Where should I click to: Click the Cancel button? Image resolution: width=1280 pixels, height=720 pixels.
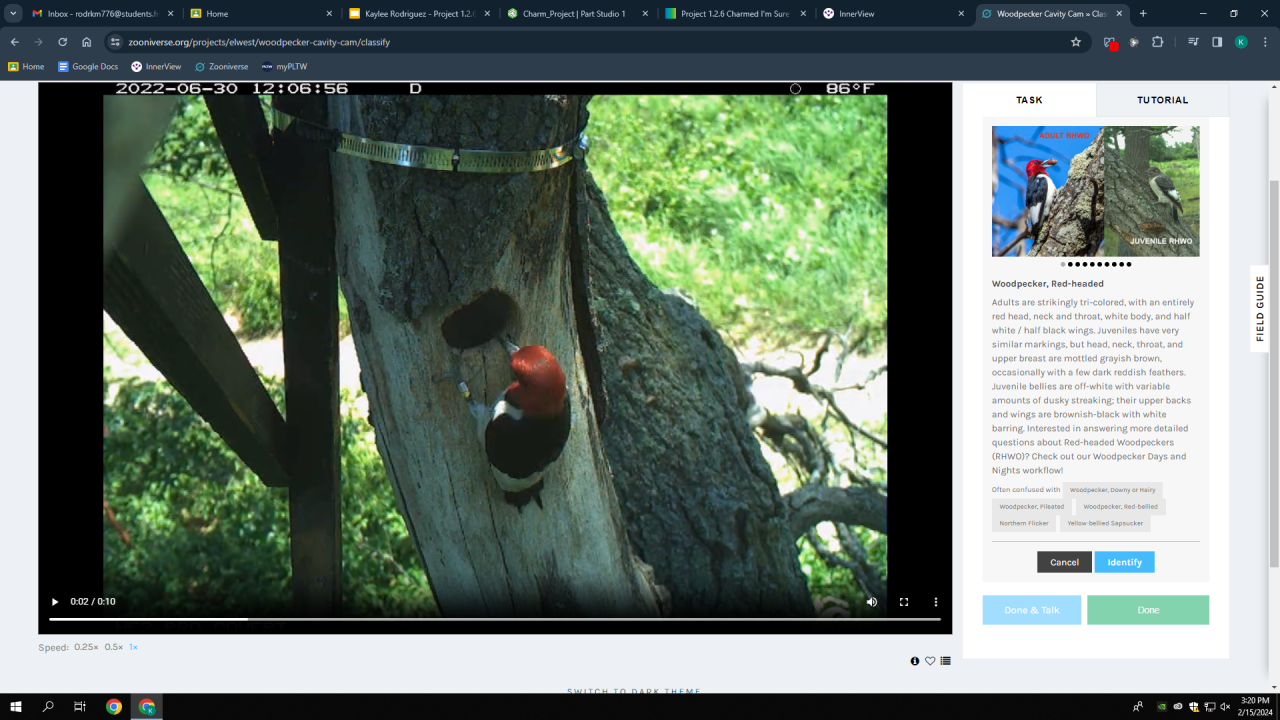pos(1064,562)
